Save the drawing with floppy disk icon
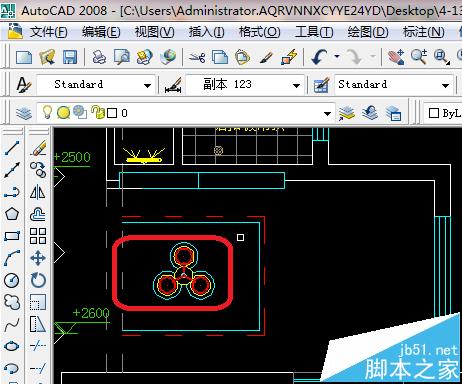The height and width of the screenshot is (384, 462). click(70, 57)
